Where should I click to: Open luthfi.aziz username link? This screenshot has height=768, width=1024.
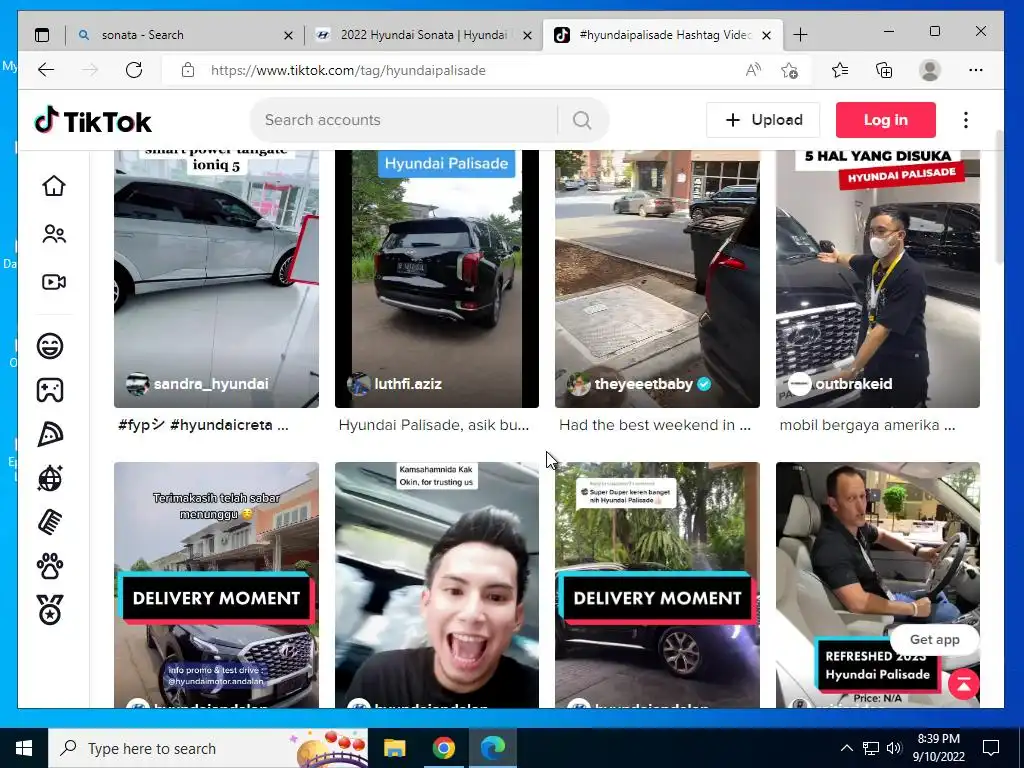pos(408,384)
